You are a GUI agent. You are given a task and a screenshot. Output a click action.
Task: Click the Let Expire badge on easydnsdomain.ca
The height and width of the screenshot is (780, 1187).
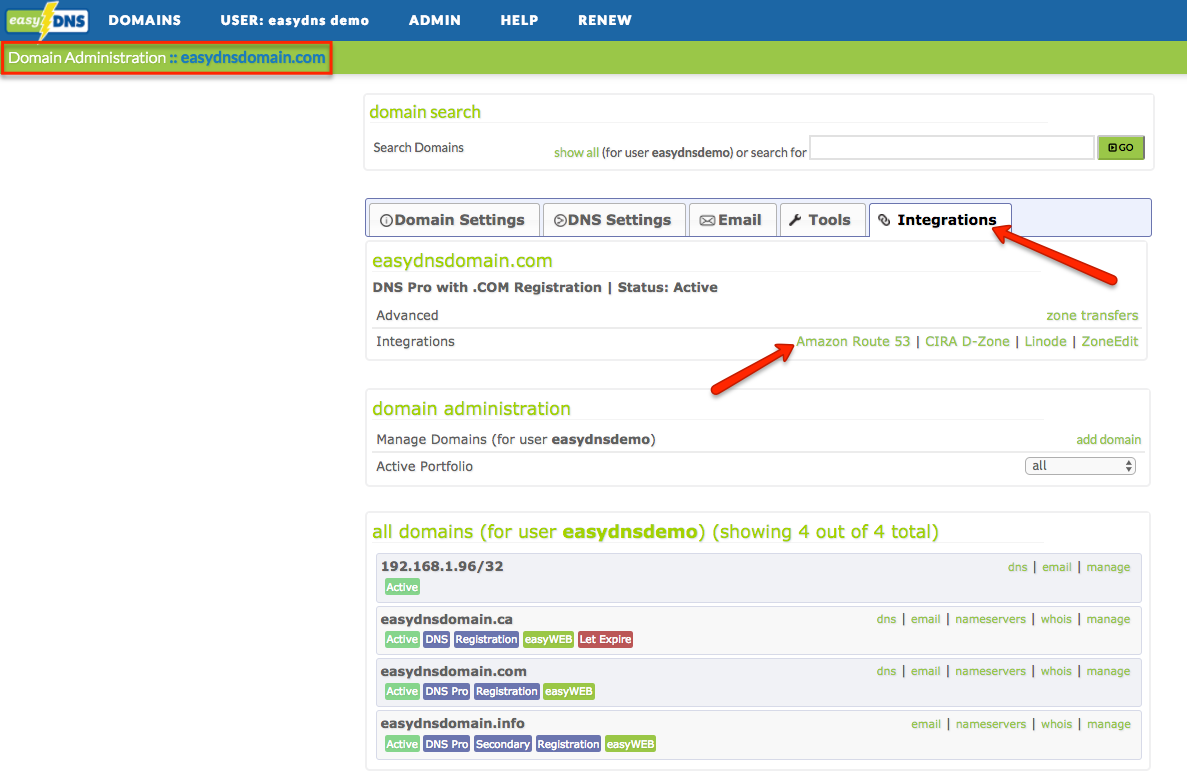pos(605,640)
